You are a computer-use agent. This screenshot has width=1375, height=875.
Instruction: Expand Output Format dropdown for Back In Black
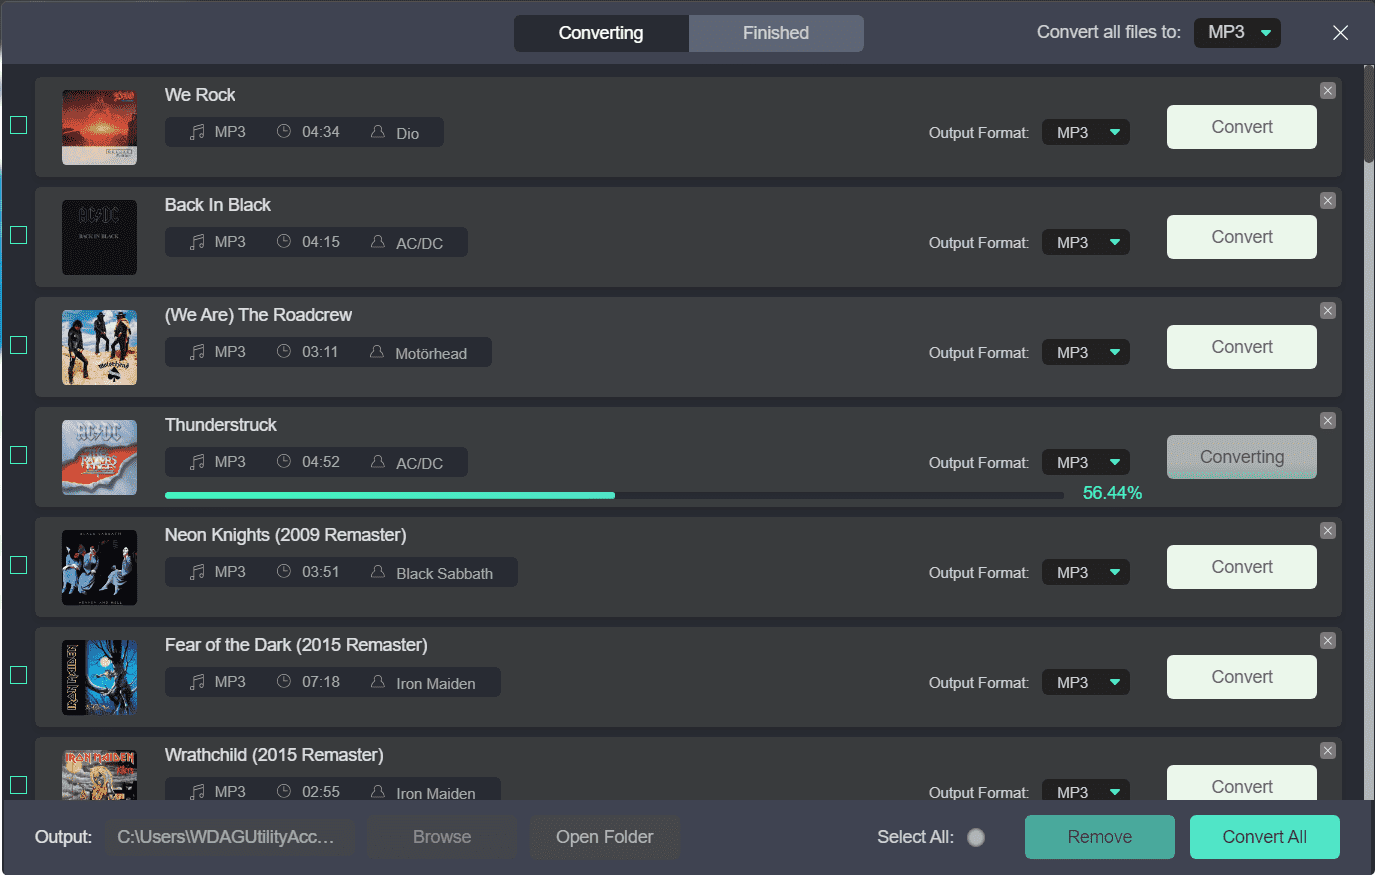click(x=1086, y=243)
